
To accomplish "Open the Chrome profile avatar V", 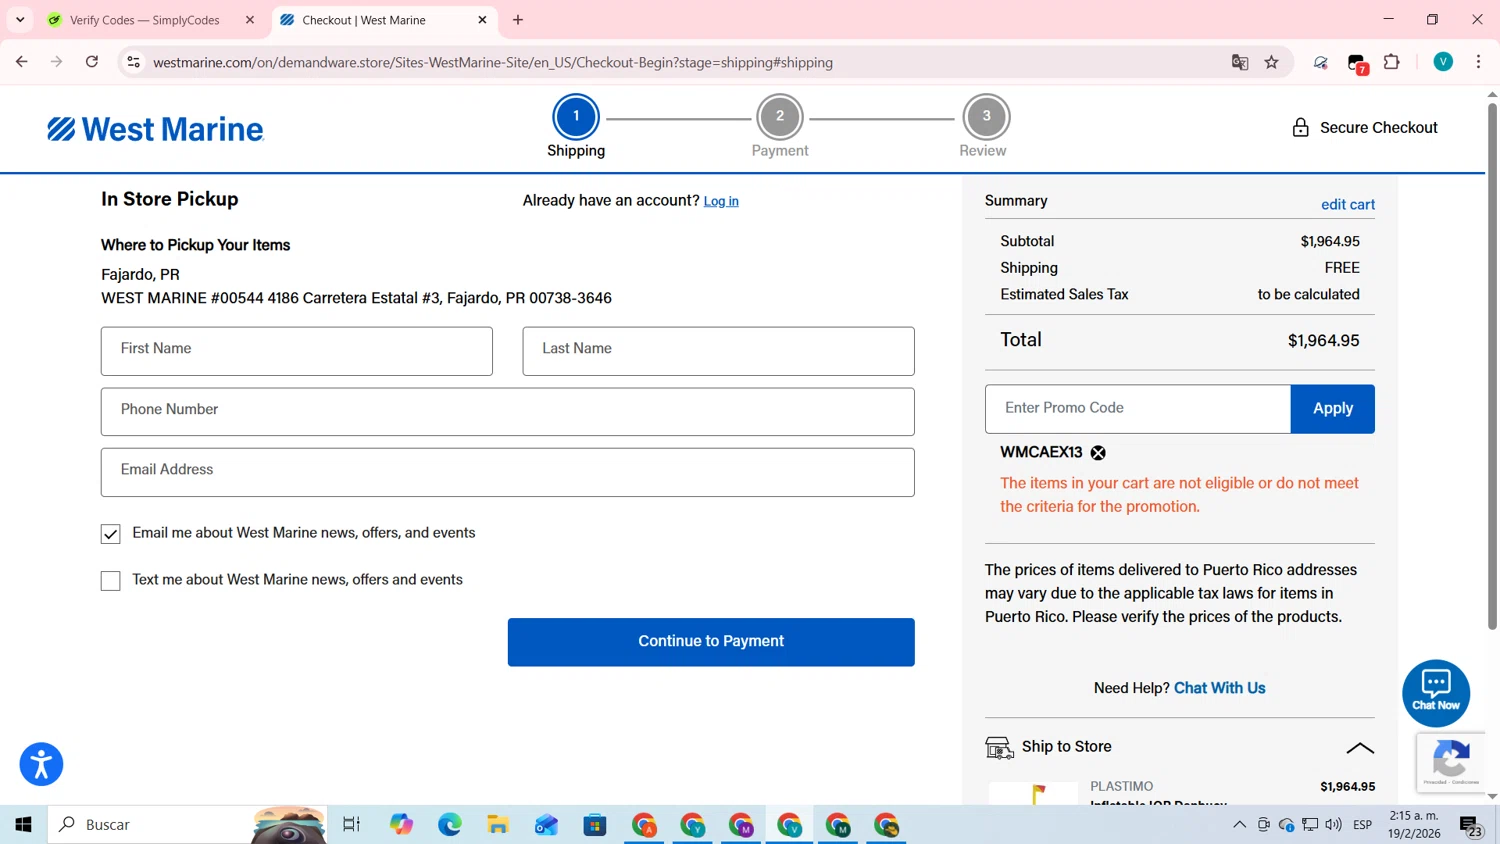I will click(x=1443, y=62).
